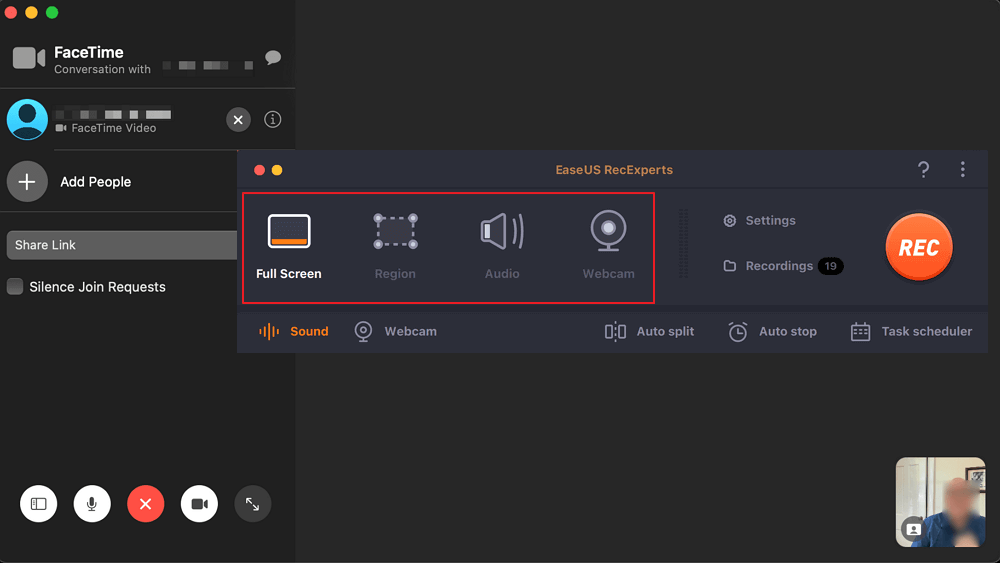Screen dimensions: 1000x563
Task: Show participant info in FaceTime
Action: point(272,119)
